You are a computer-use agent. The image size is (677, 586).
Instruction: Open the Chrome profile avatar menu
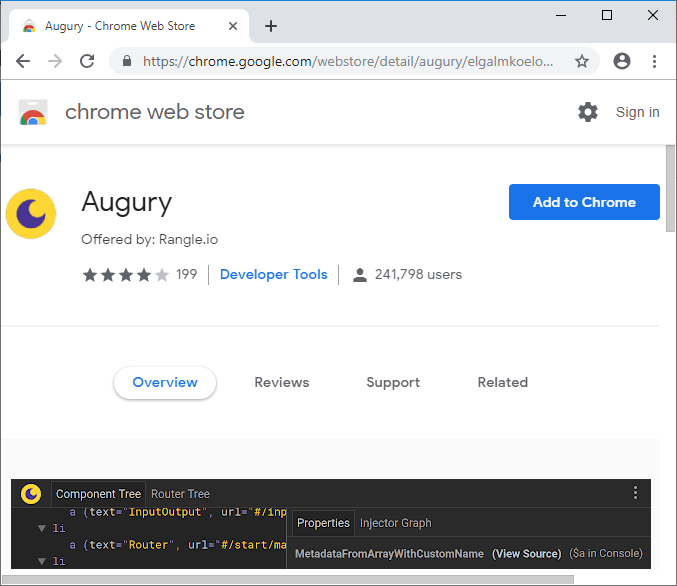click(x=622, y=61)
